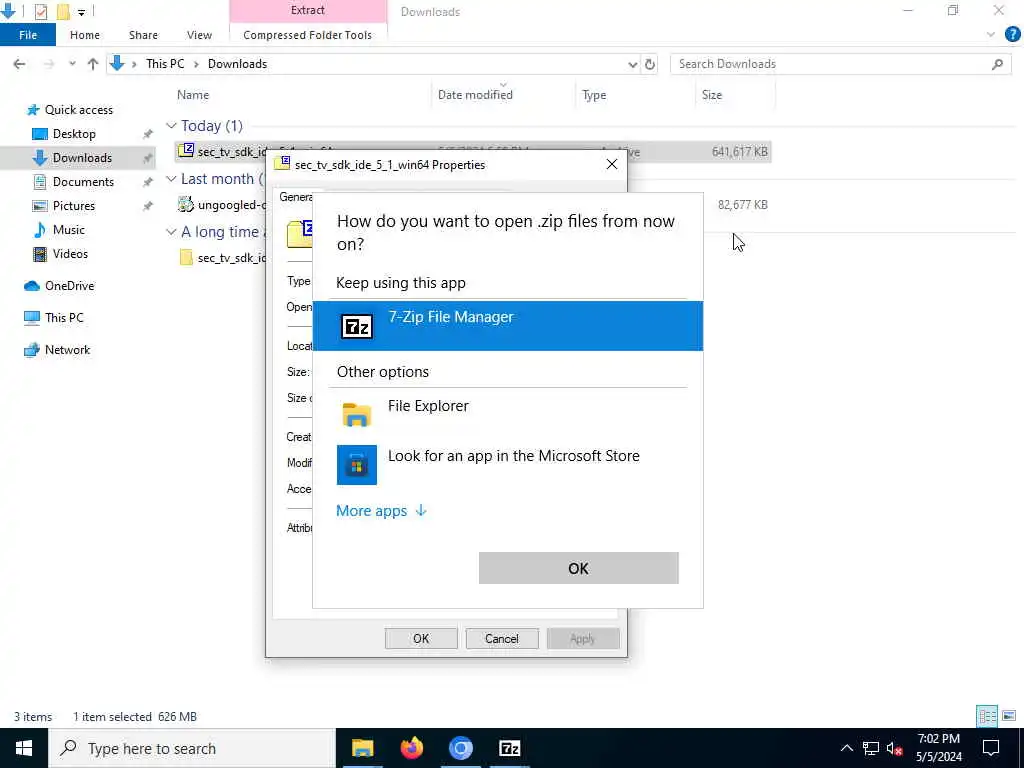The height and width of the screenshot is (768, 1024).
Task: Confirm app choice with the dialog OK button
Action: [578, 568]
